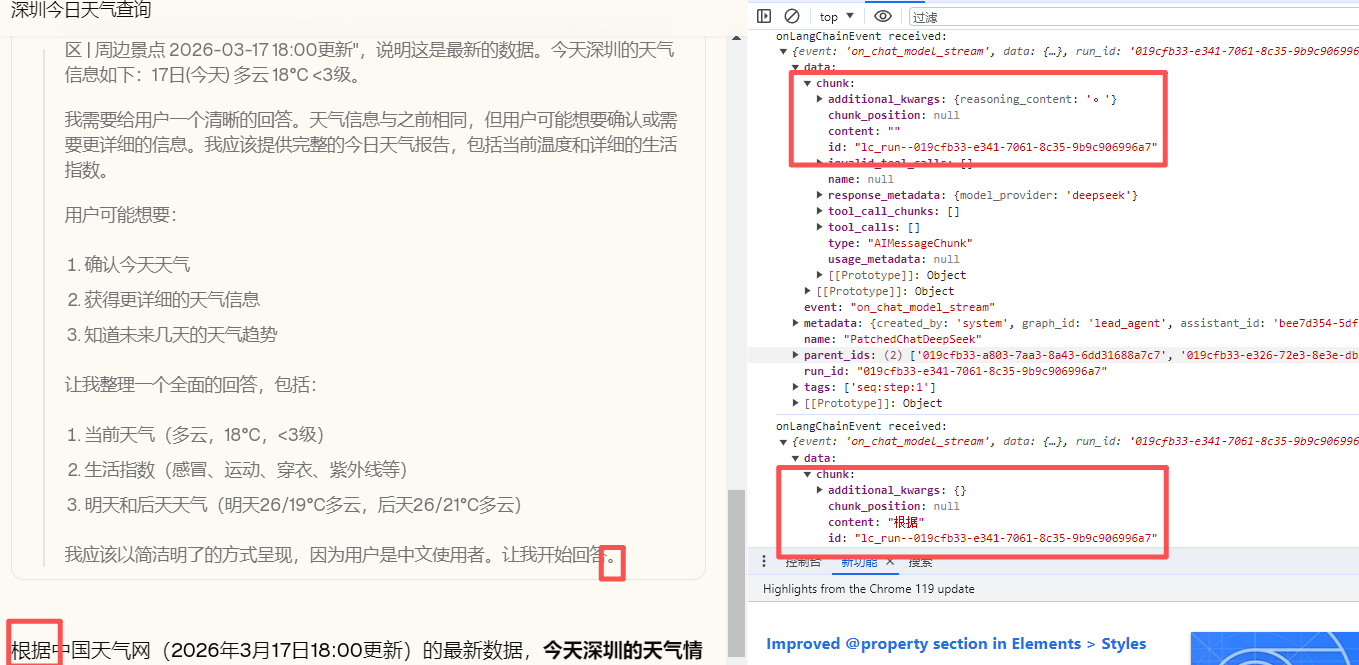Select the content: "根据" property
The height and width of the screenshot is (665, 1359).
coord(876,522)
